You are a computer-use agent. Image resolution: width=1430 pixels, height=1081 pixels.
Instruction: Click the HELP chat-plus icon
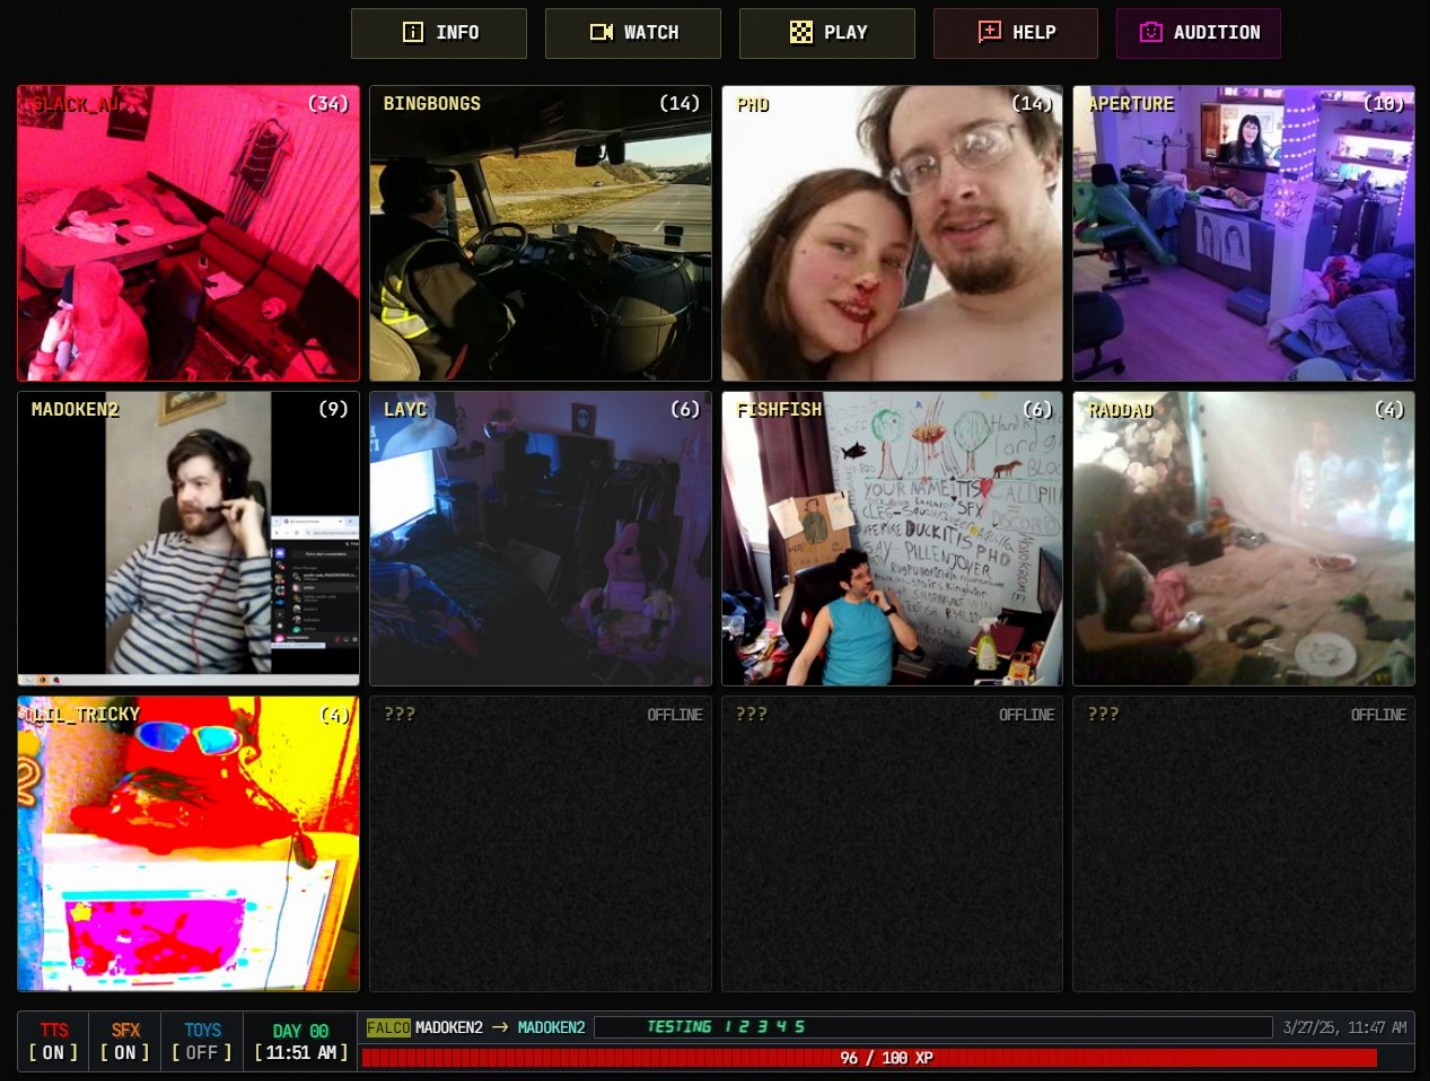pyautogui.click(x=989, y=32)
